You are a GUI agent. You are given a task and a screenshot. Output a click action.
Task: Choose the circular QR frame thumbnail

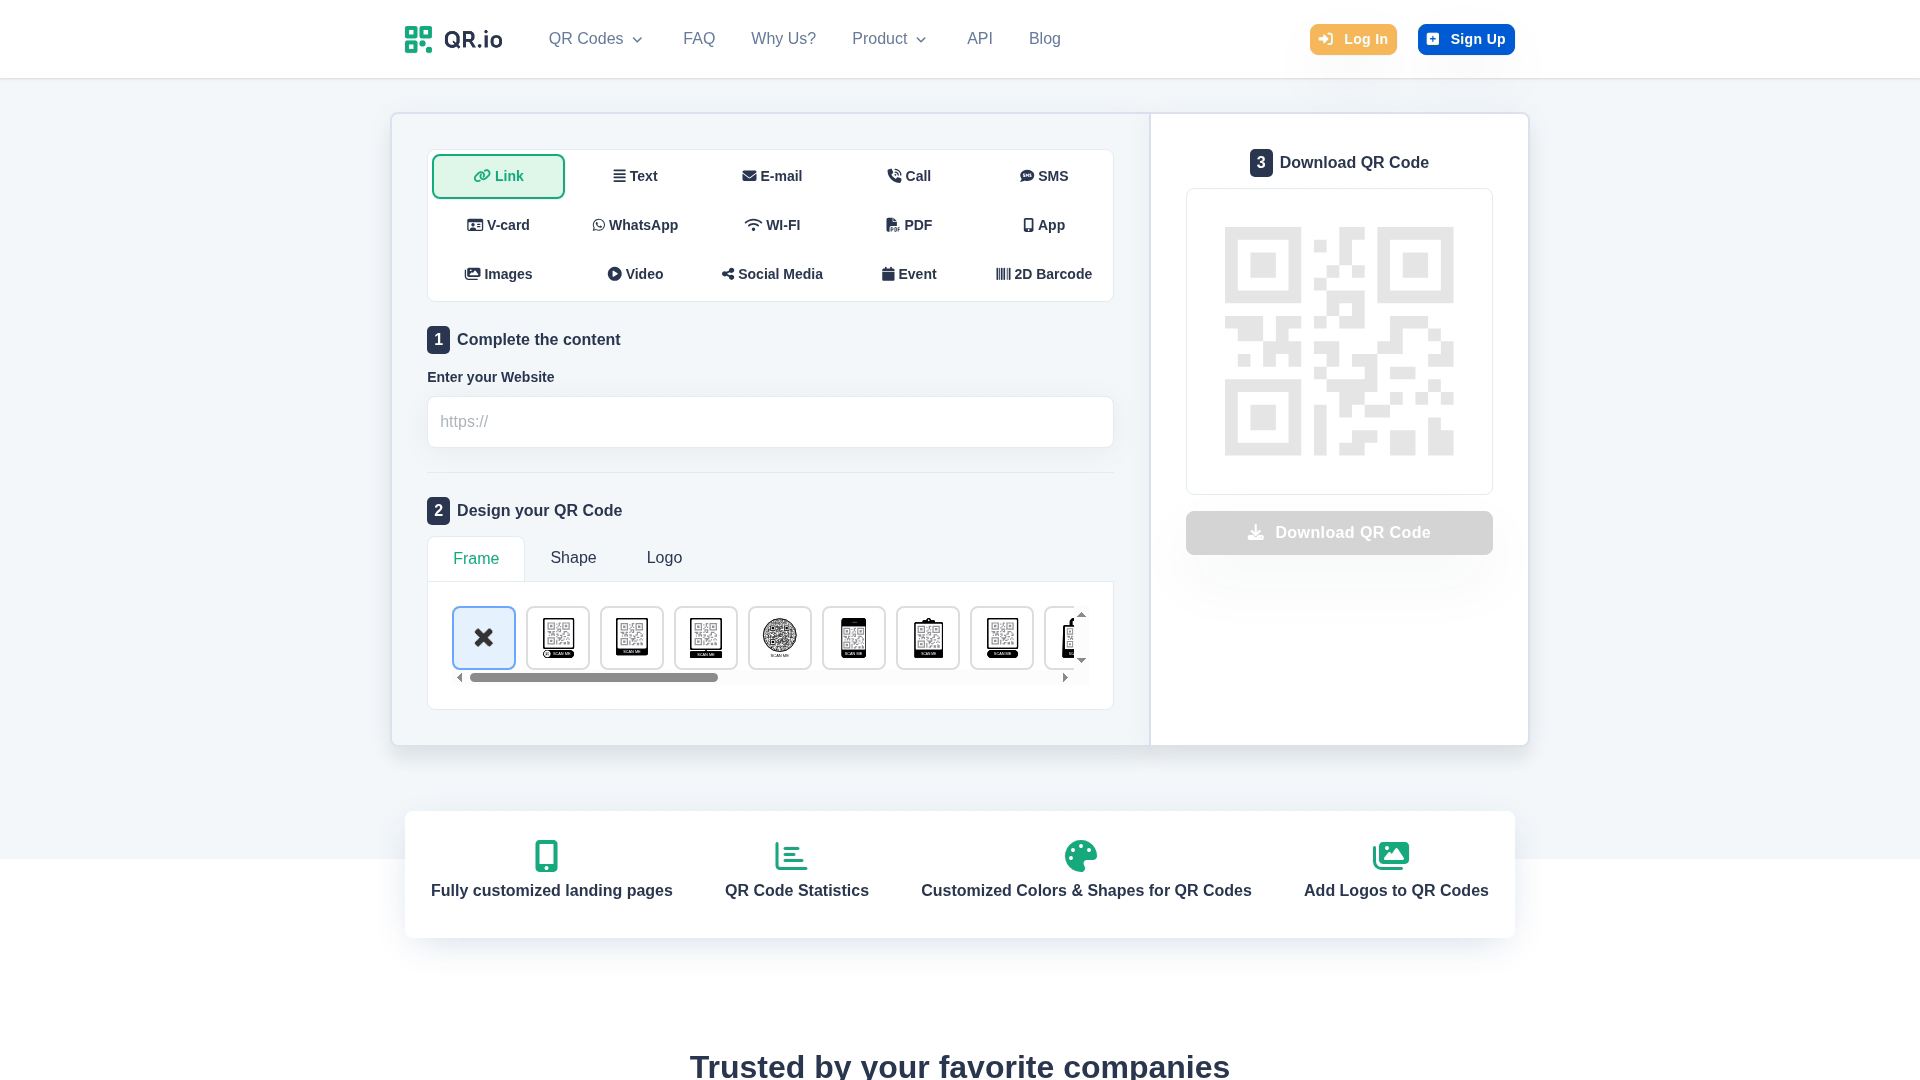(780, 638)
